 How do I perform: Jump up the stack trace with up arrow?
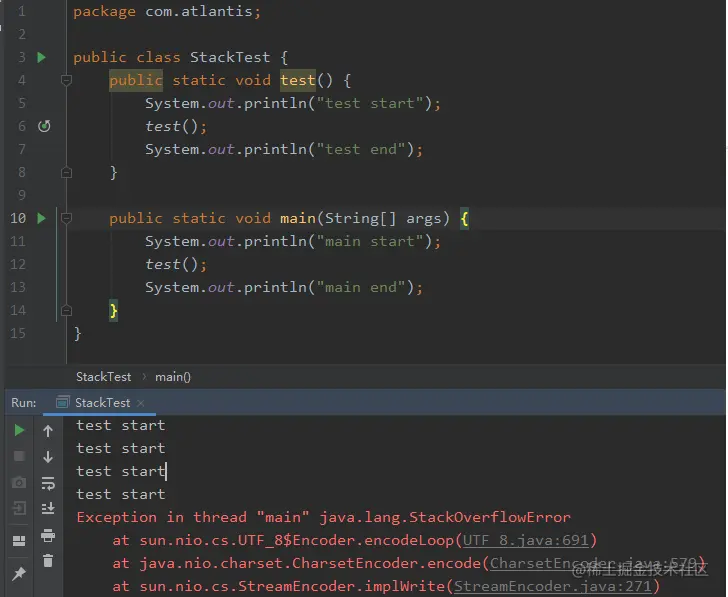pos(48,431)
